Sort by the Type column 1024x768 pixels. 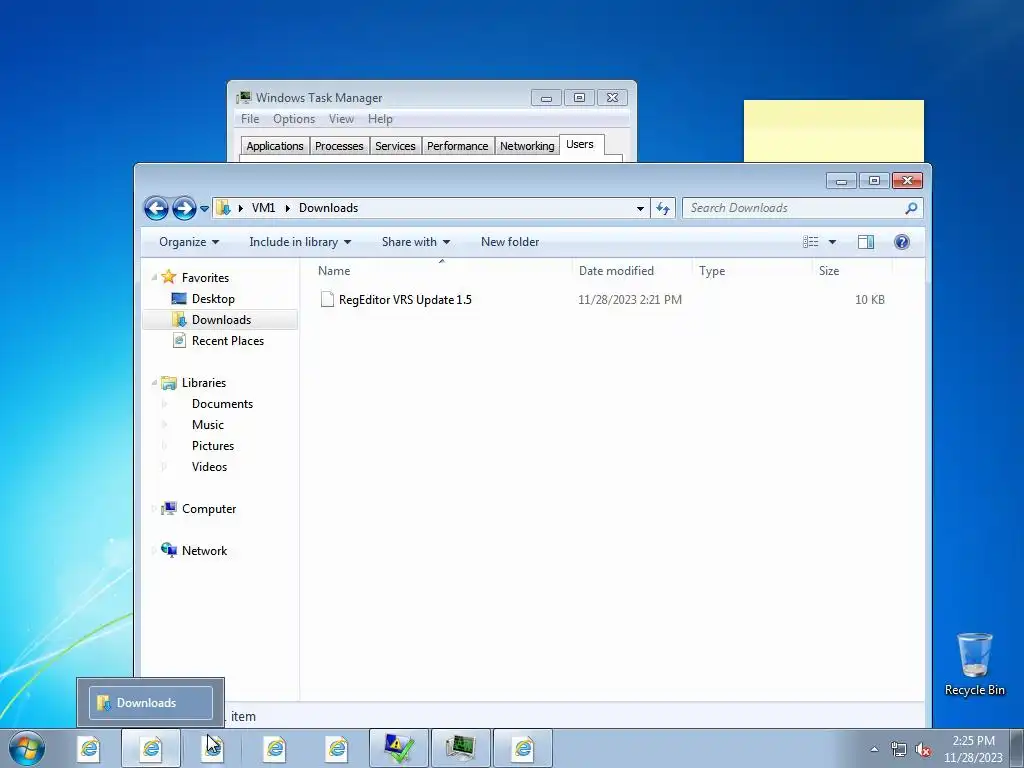752,270
